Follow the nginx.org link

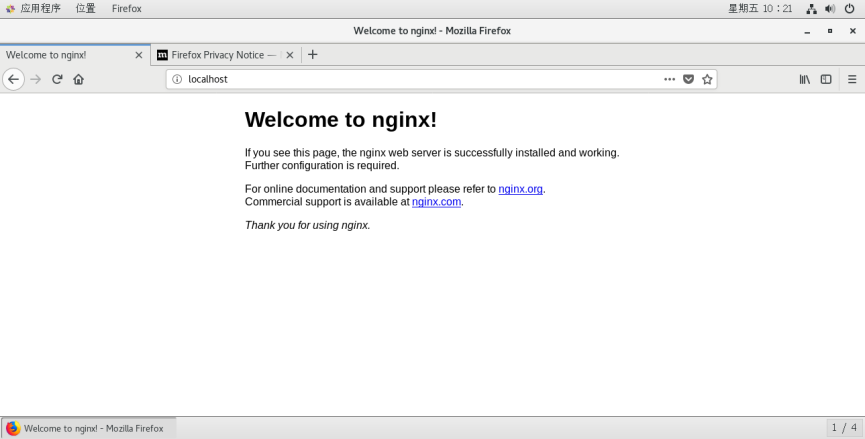coord(520,189)
